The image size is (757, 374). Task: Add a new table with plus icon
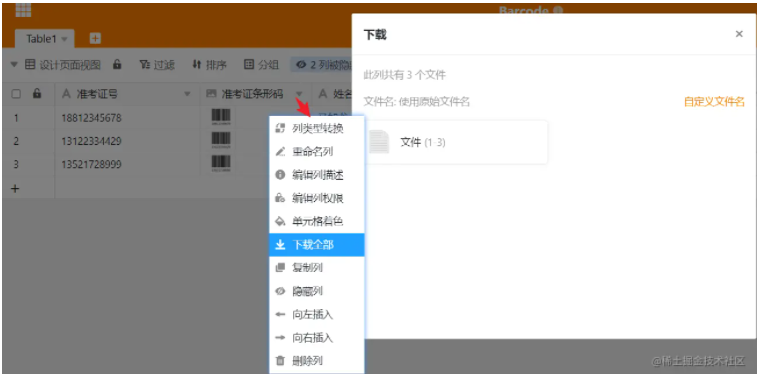95,39
